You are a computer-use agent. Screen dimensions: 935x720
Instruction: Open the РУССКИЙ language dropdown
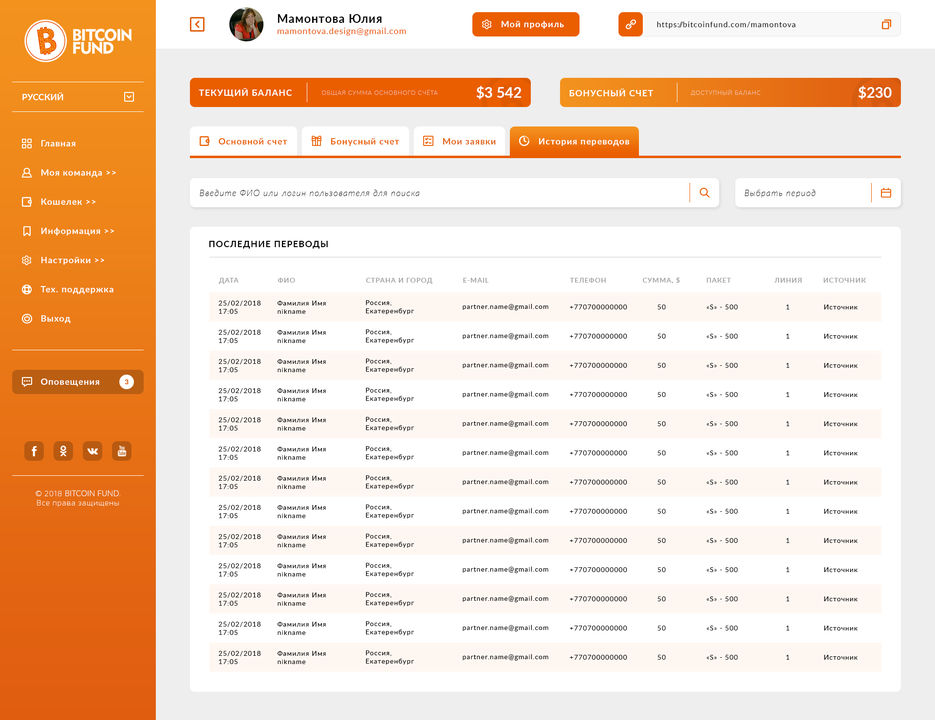click(x=78, y=97)
